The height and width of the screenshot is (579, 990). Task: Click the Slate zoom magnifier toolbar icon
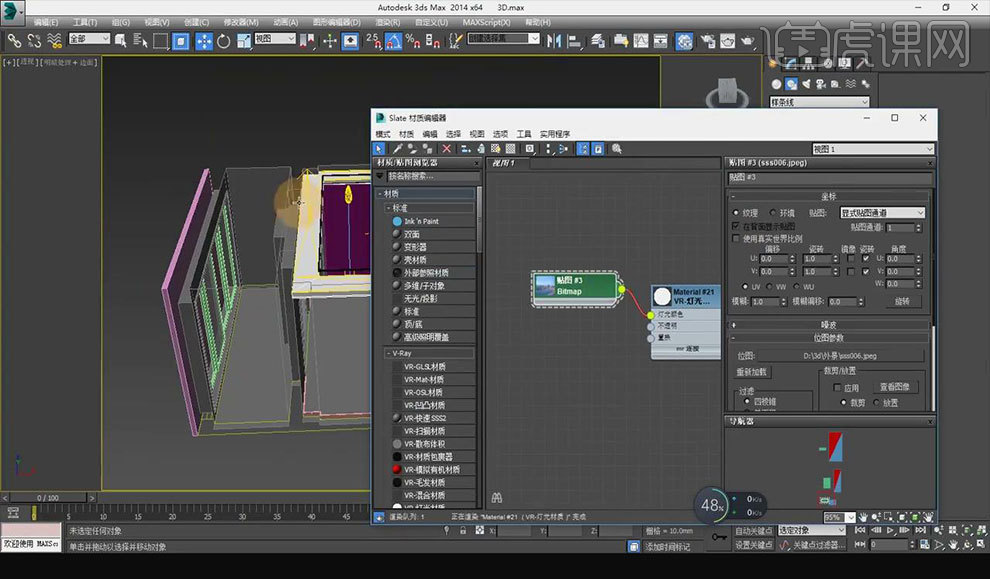pyautogui.click(x=617, y=149)
